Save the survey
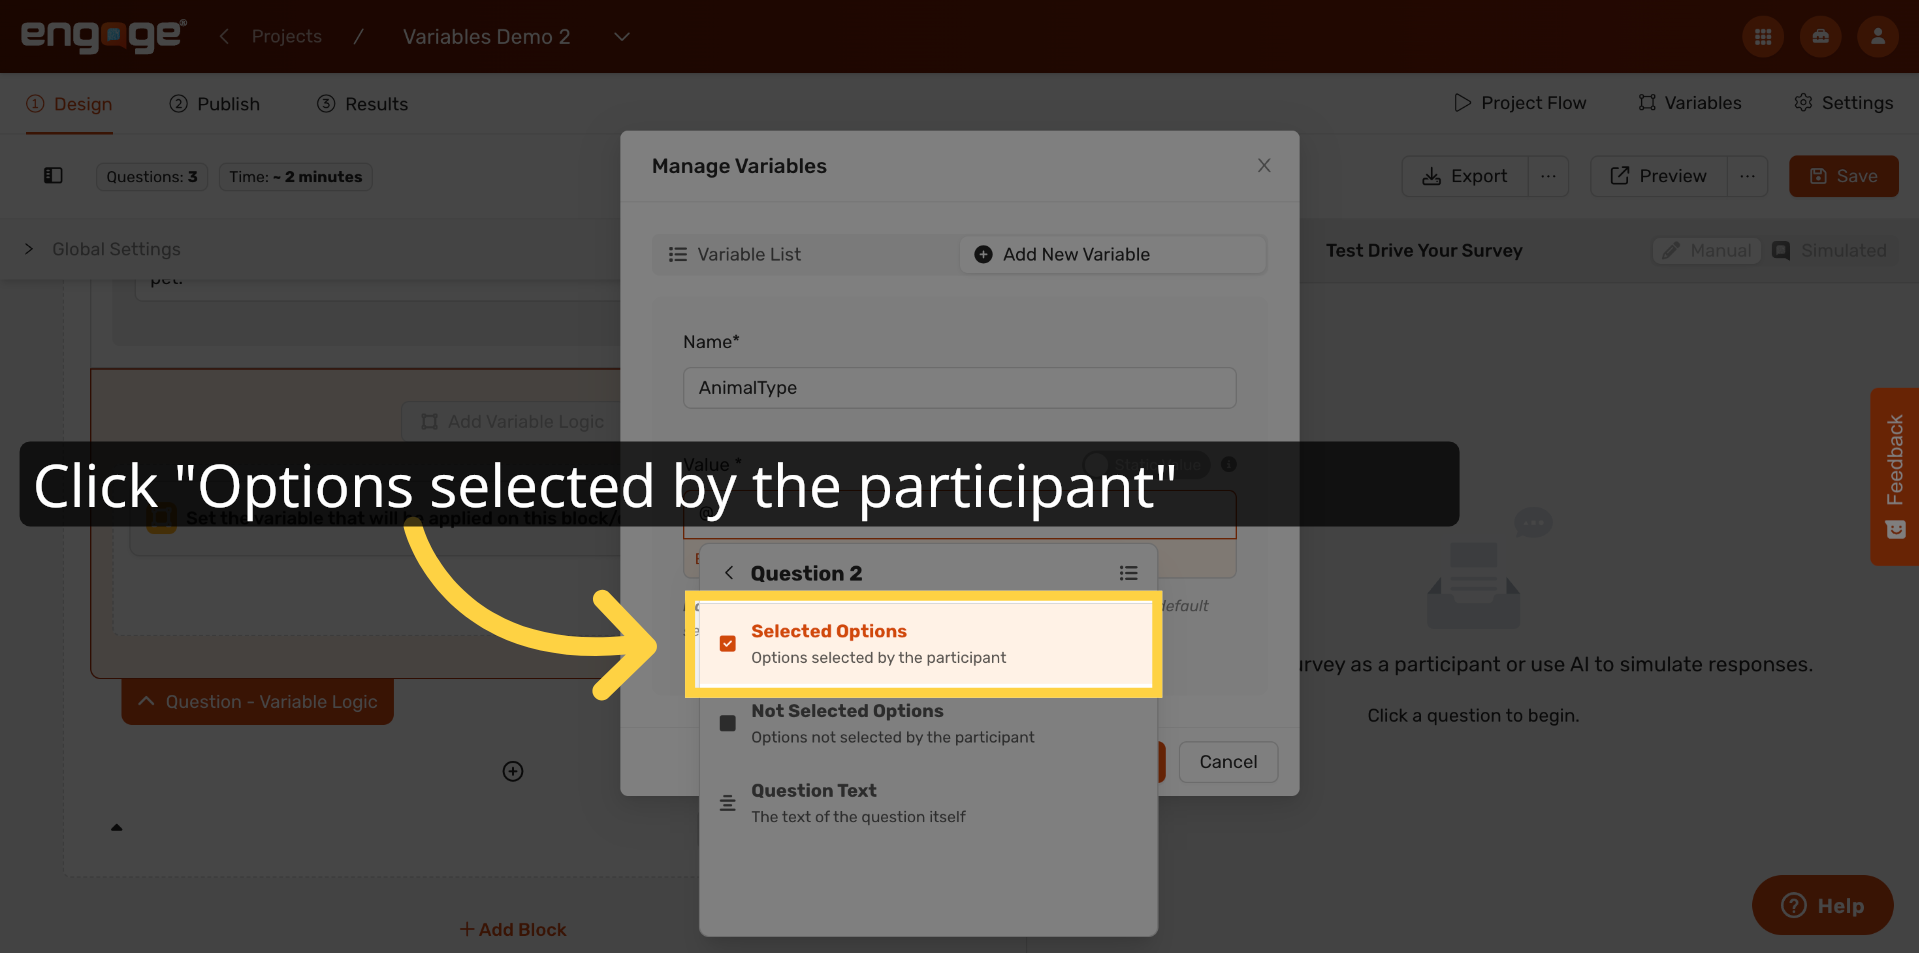The width and height of the screenshot is (1919, 953). [x=1843, y=176]
